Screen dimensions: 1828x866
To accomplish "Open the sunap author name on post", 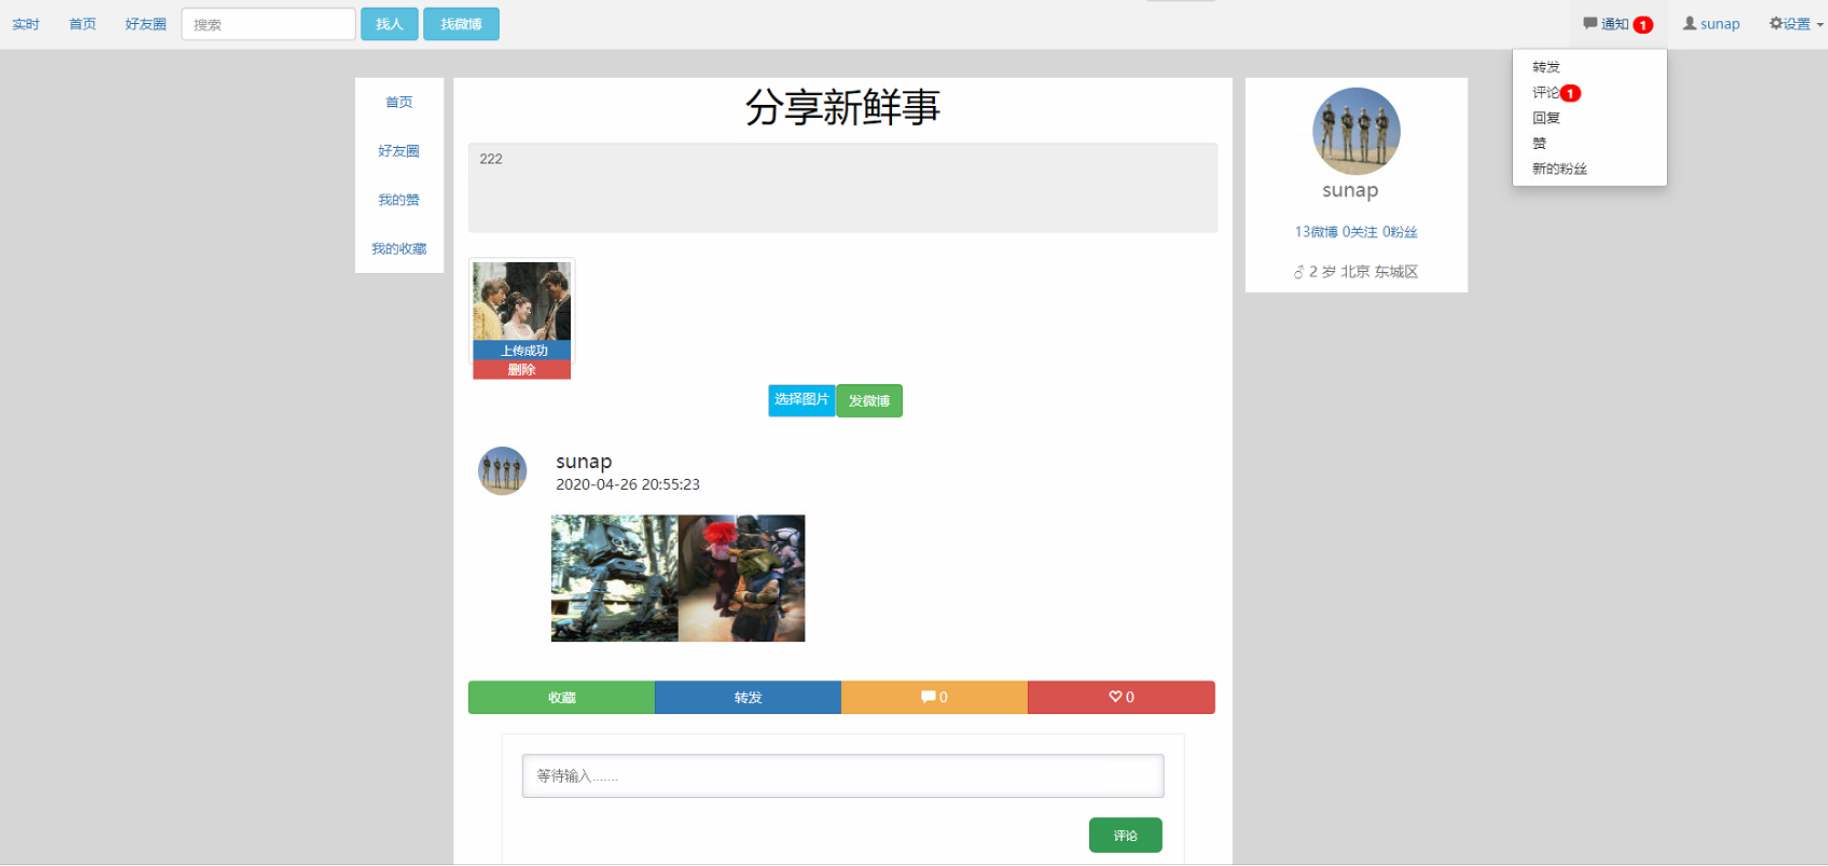I will 584,462.
